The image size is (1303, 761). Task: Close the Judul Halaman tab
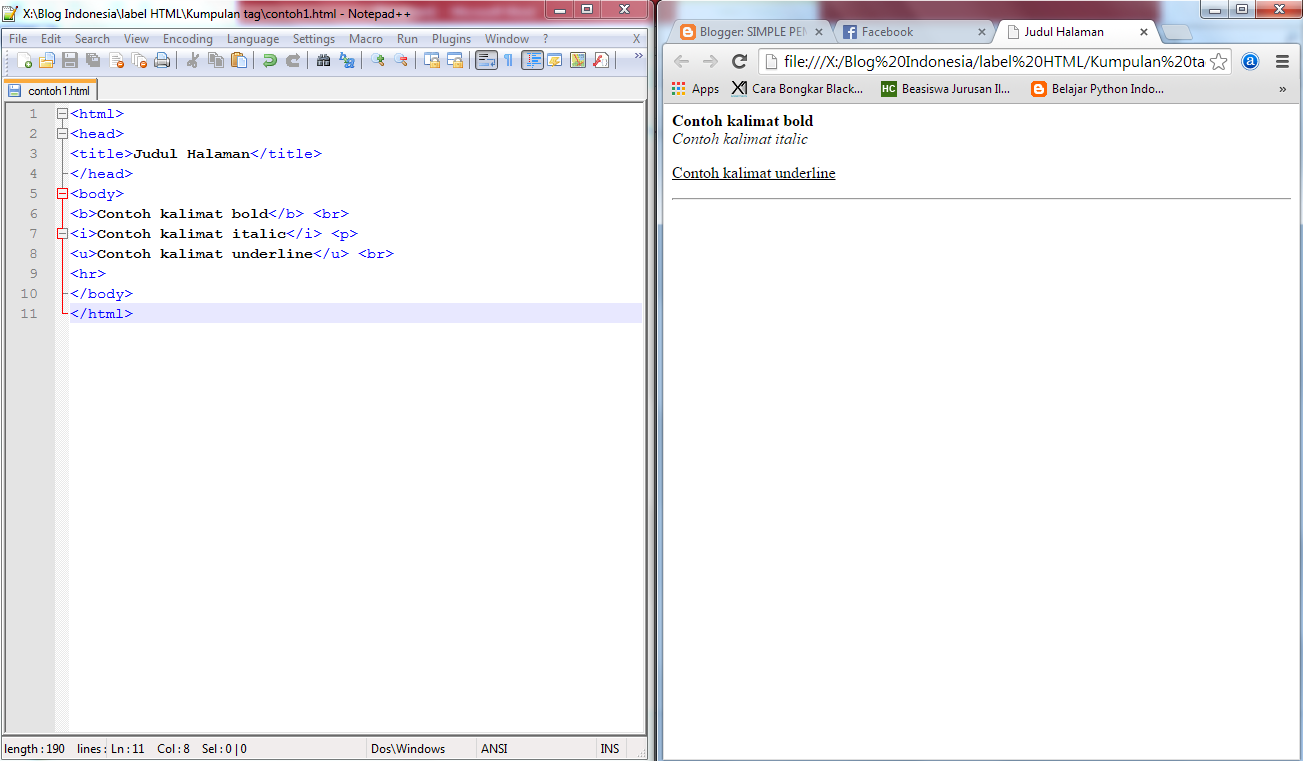pos(1144,32)
